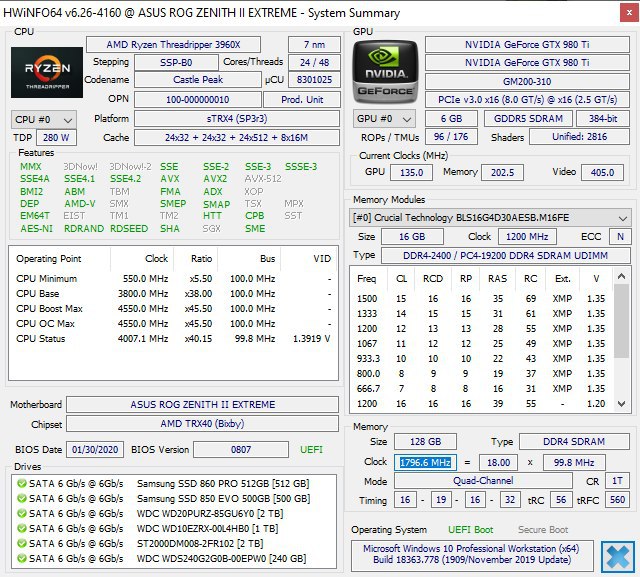640x577 pixels.
Task: Click the TDP 280 W field
Action: 56,138
